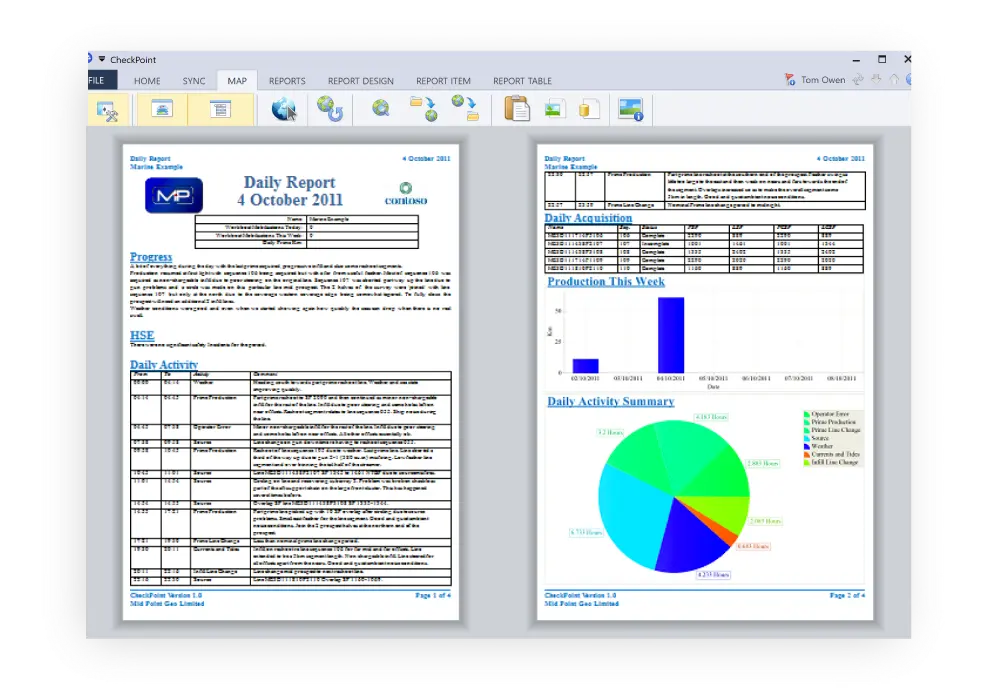Viewport: 1000px width, 692px height.
Task: Toggle the map view window icon
Action: [162, 109]
